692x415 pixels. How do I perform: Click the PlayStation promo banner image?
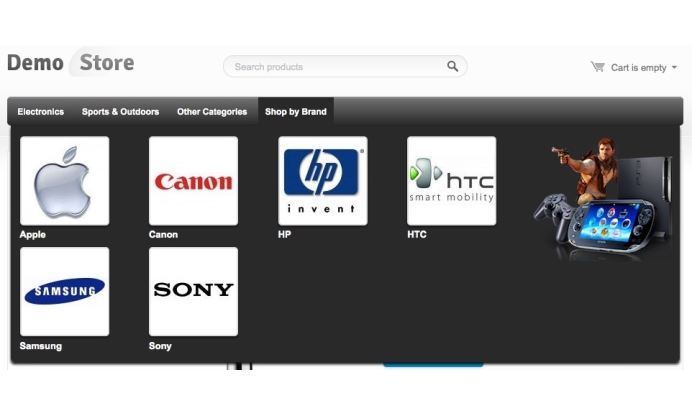click(x=603, y=199)
